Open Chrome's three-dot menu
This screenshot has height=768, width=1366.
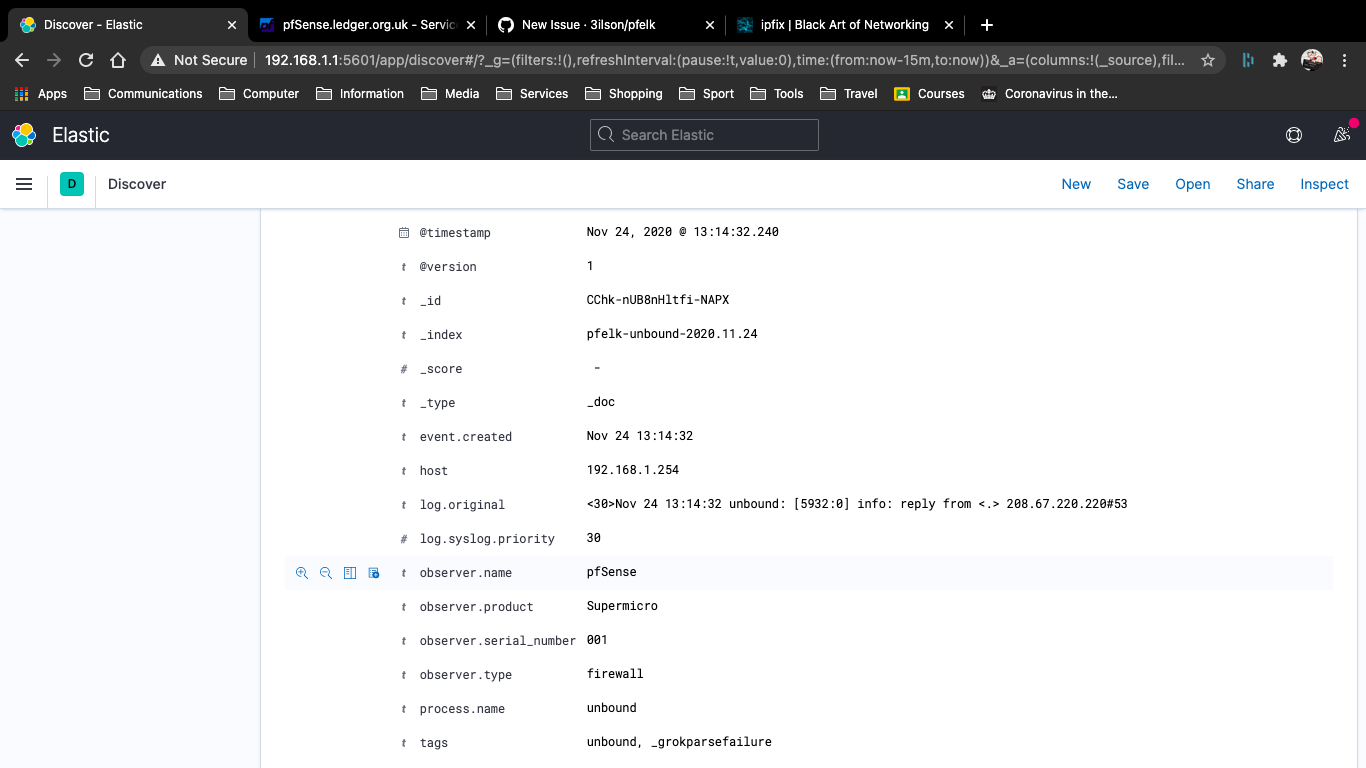pos(1345,60)
